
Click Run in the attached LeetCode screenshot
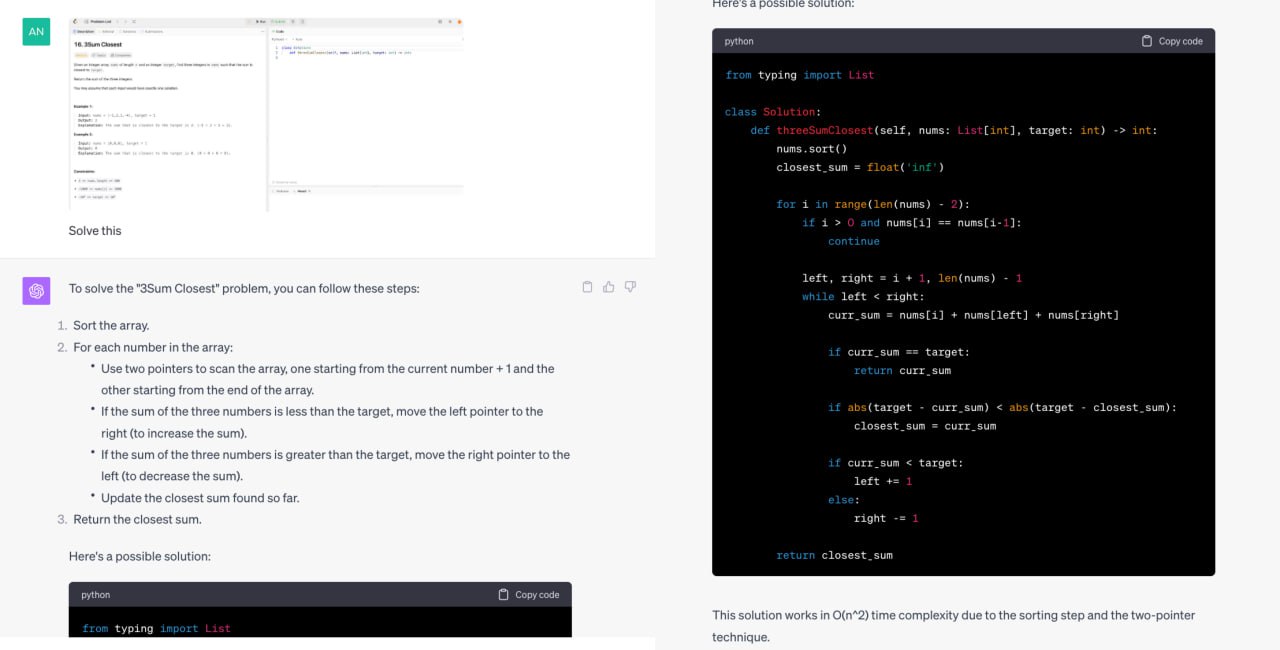coord(260,21)
